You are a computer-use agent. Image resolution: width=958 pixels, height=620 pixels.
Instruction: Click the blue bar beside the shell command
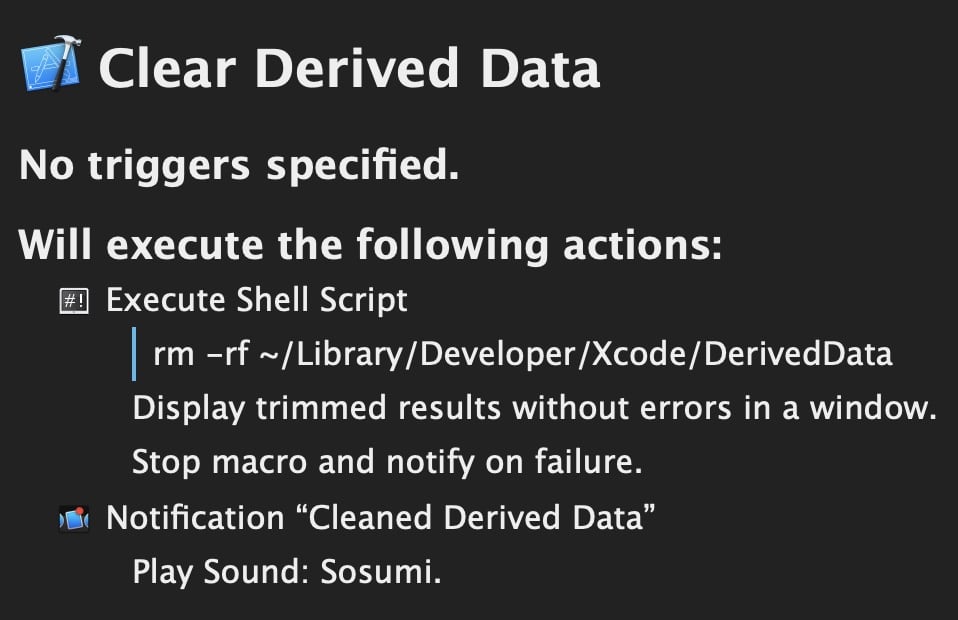pyautogui.click(x=134, y=354)
